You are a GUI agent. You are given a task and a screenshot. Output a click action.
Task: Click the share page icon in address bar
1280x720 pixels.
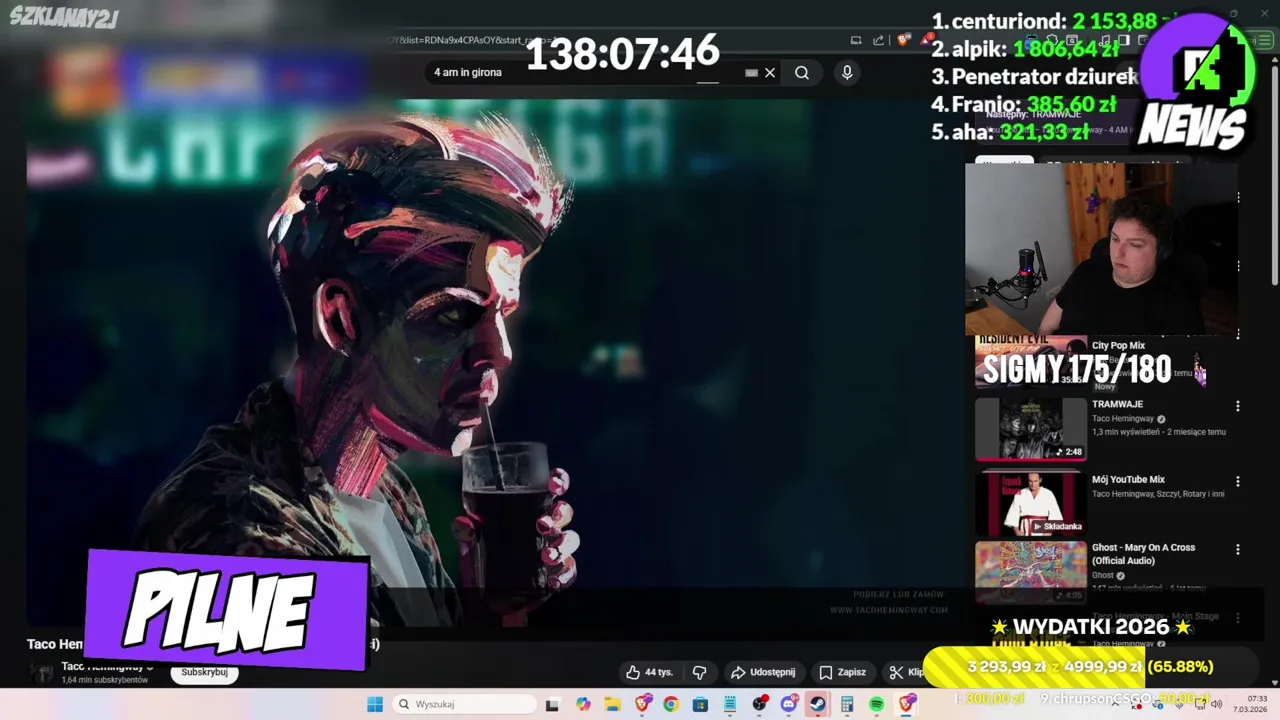coord(879,40)
